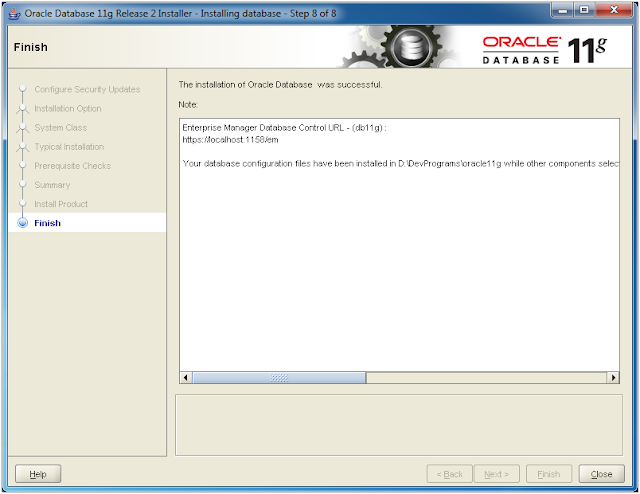Maximize the installer window
The image size is (640, 494).
click(584, 10)
